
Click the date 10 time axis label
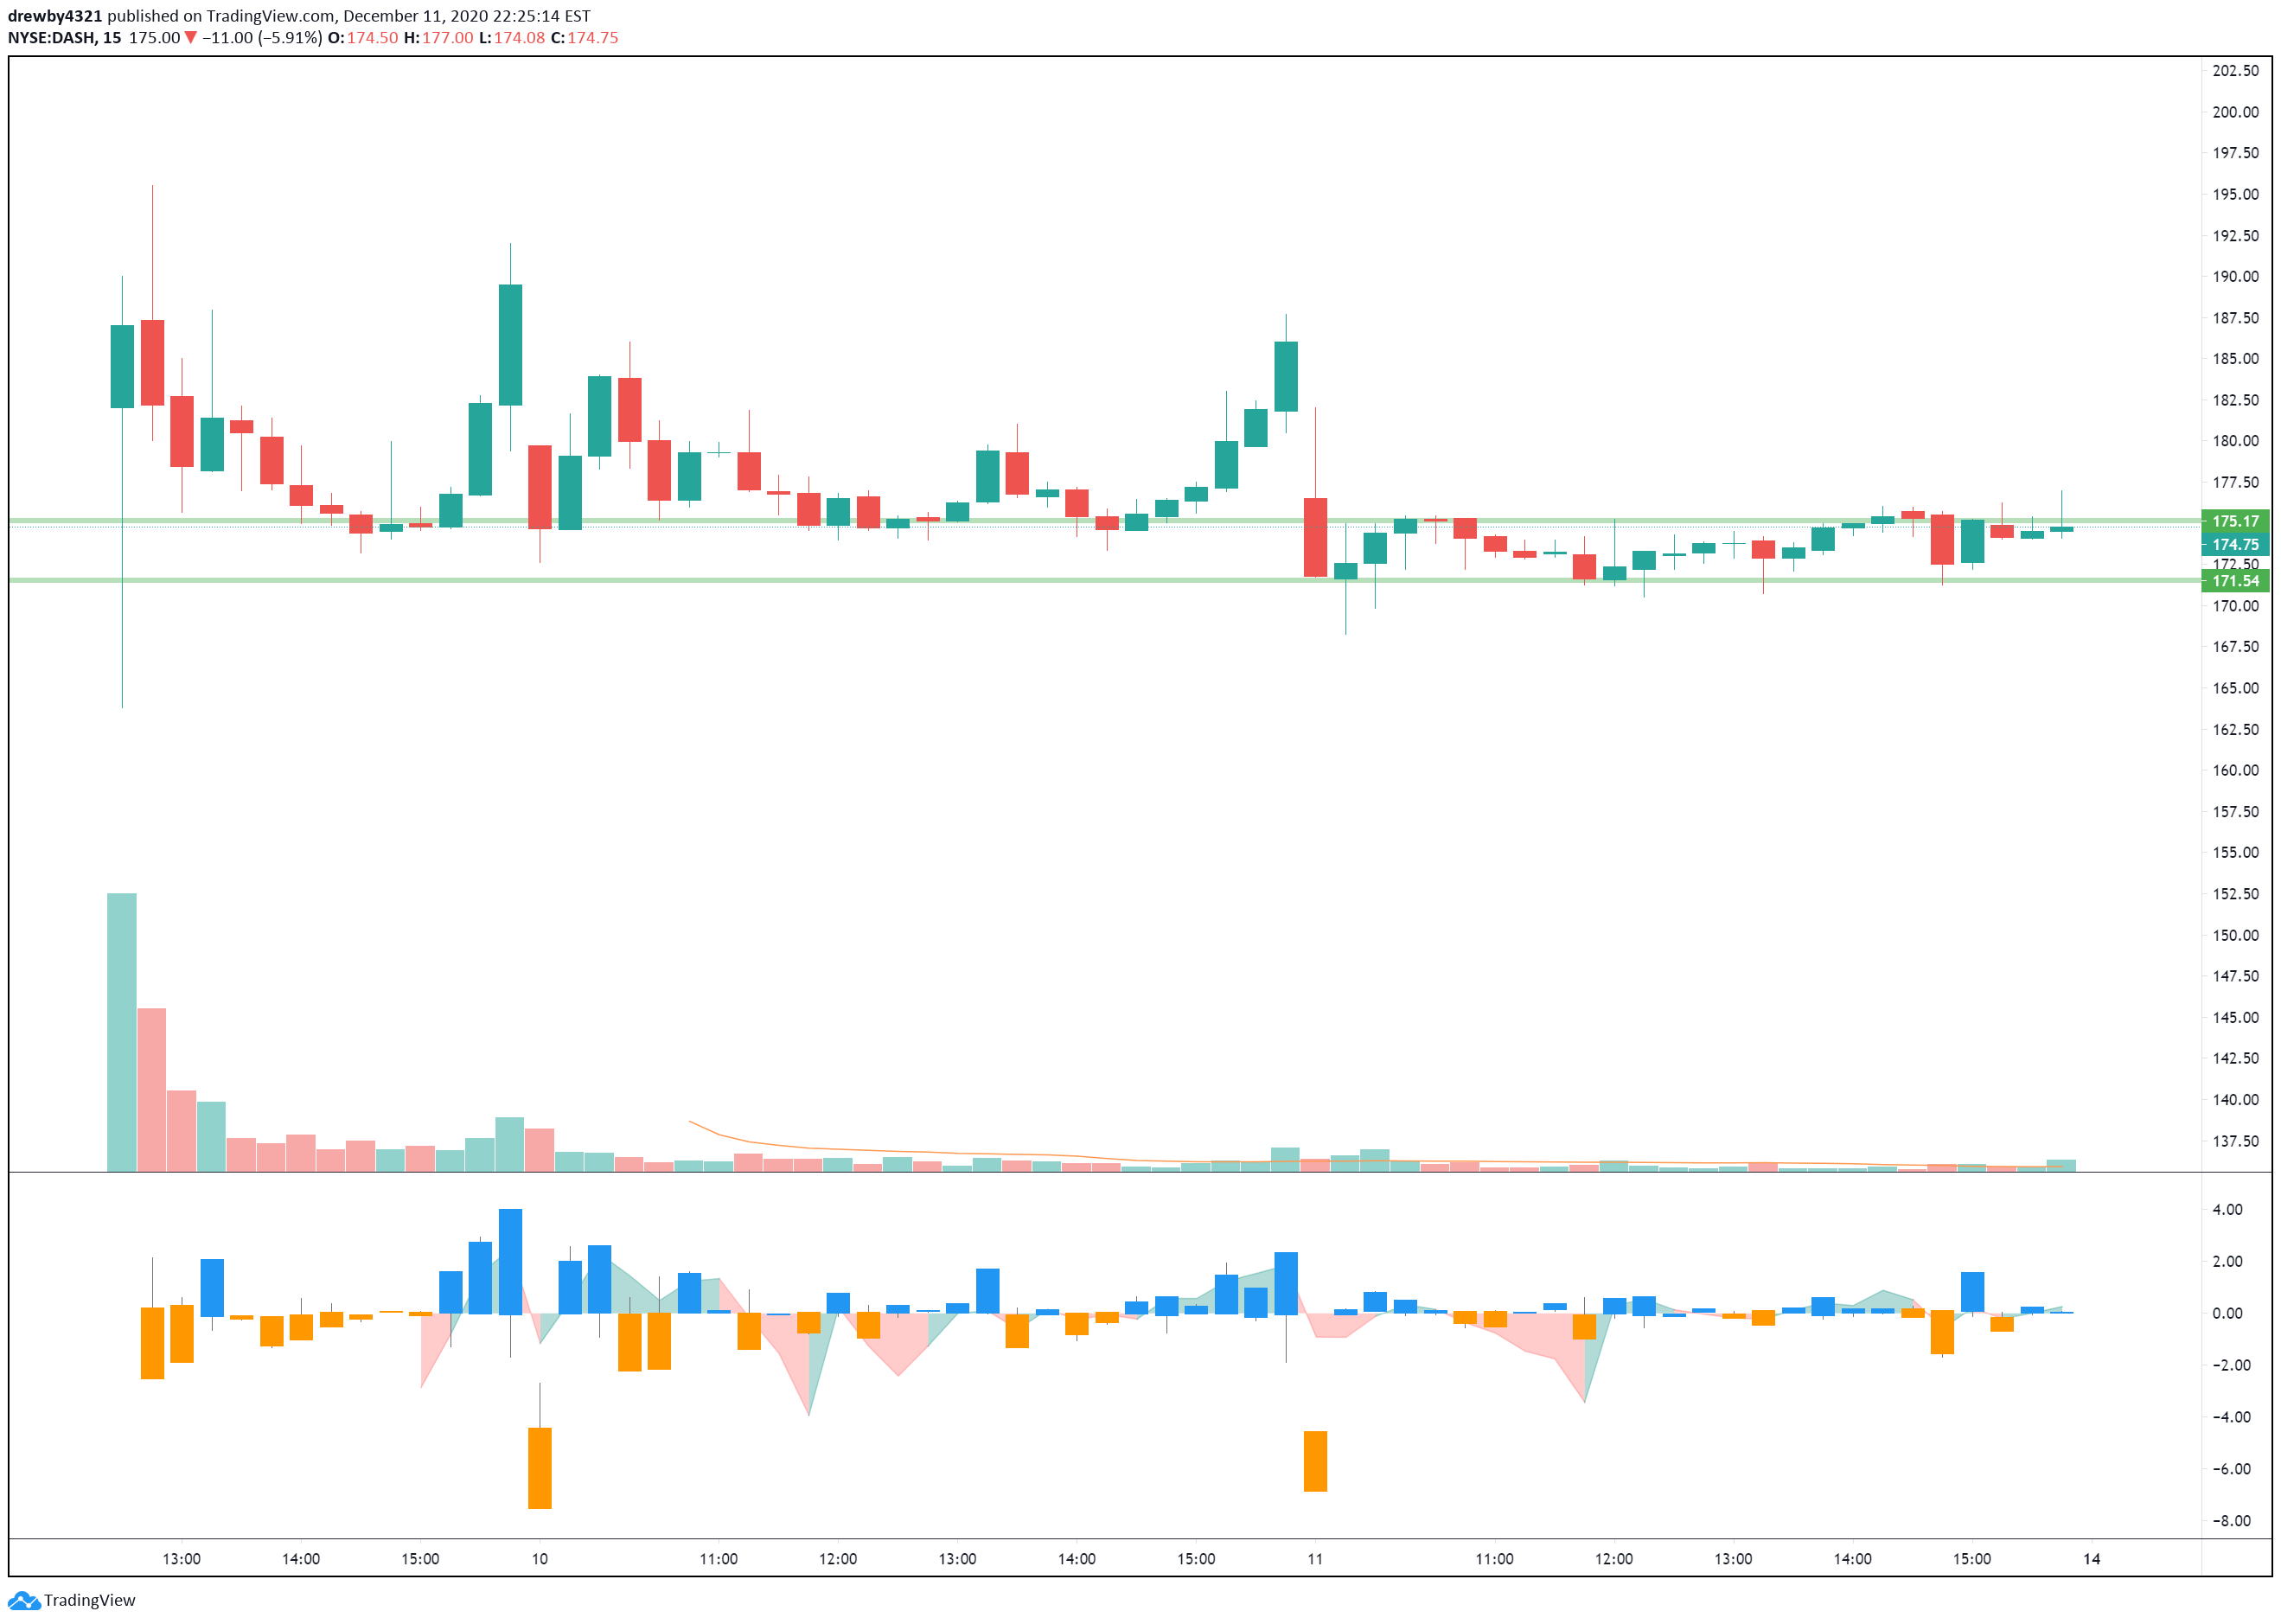(540, 1559)
